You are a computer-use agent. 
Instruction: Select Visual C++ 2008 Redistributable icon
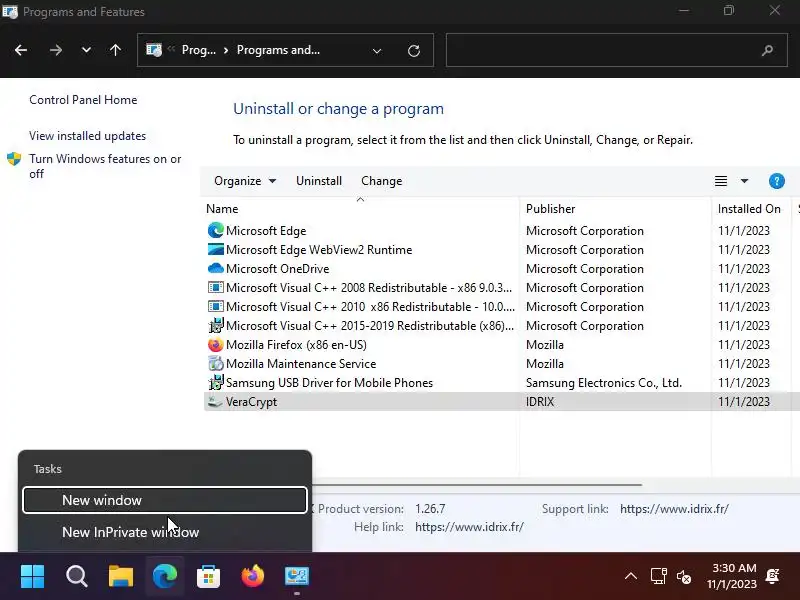216,288
